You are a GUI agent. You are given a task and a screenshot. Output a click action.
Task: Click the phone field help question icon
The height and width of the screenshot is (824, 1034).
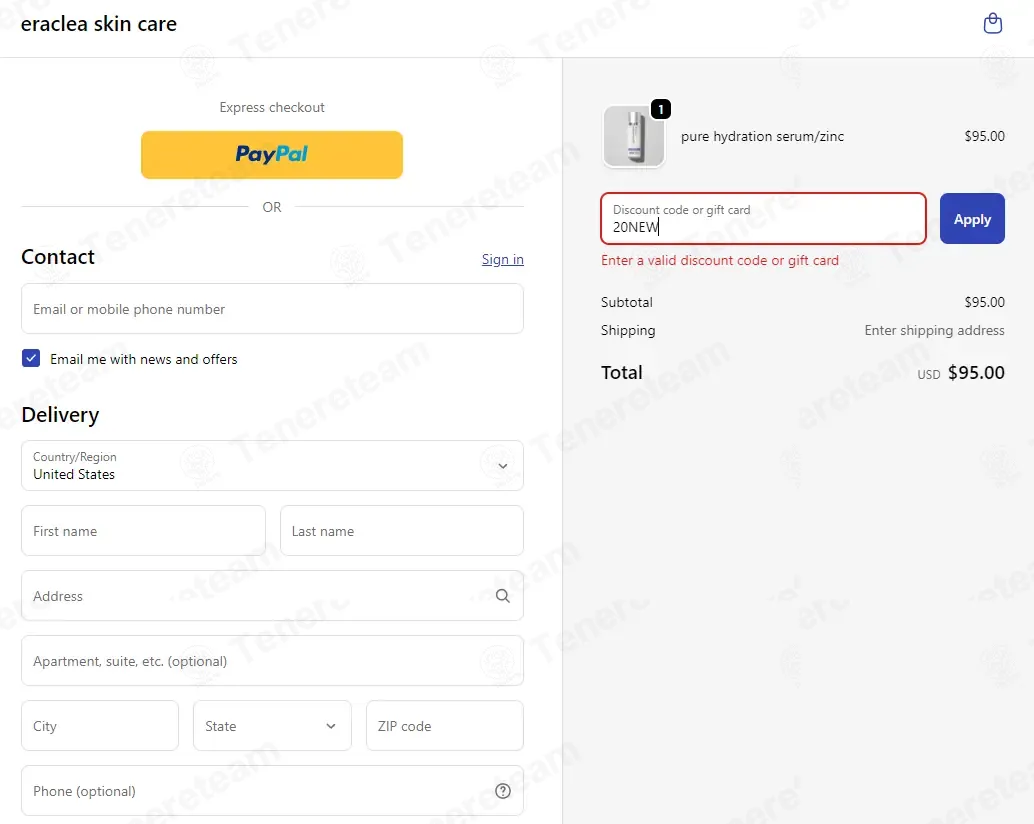pos(503,791)
